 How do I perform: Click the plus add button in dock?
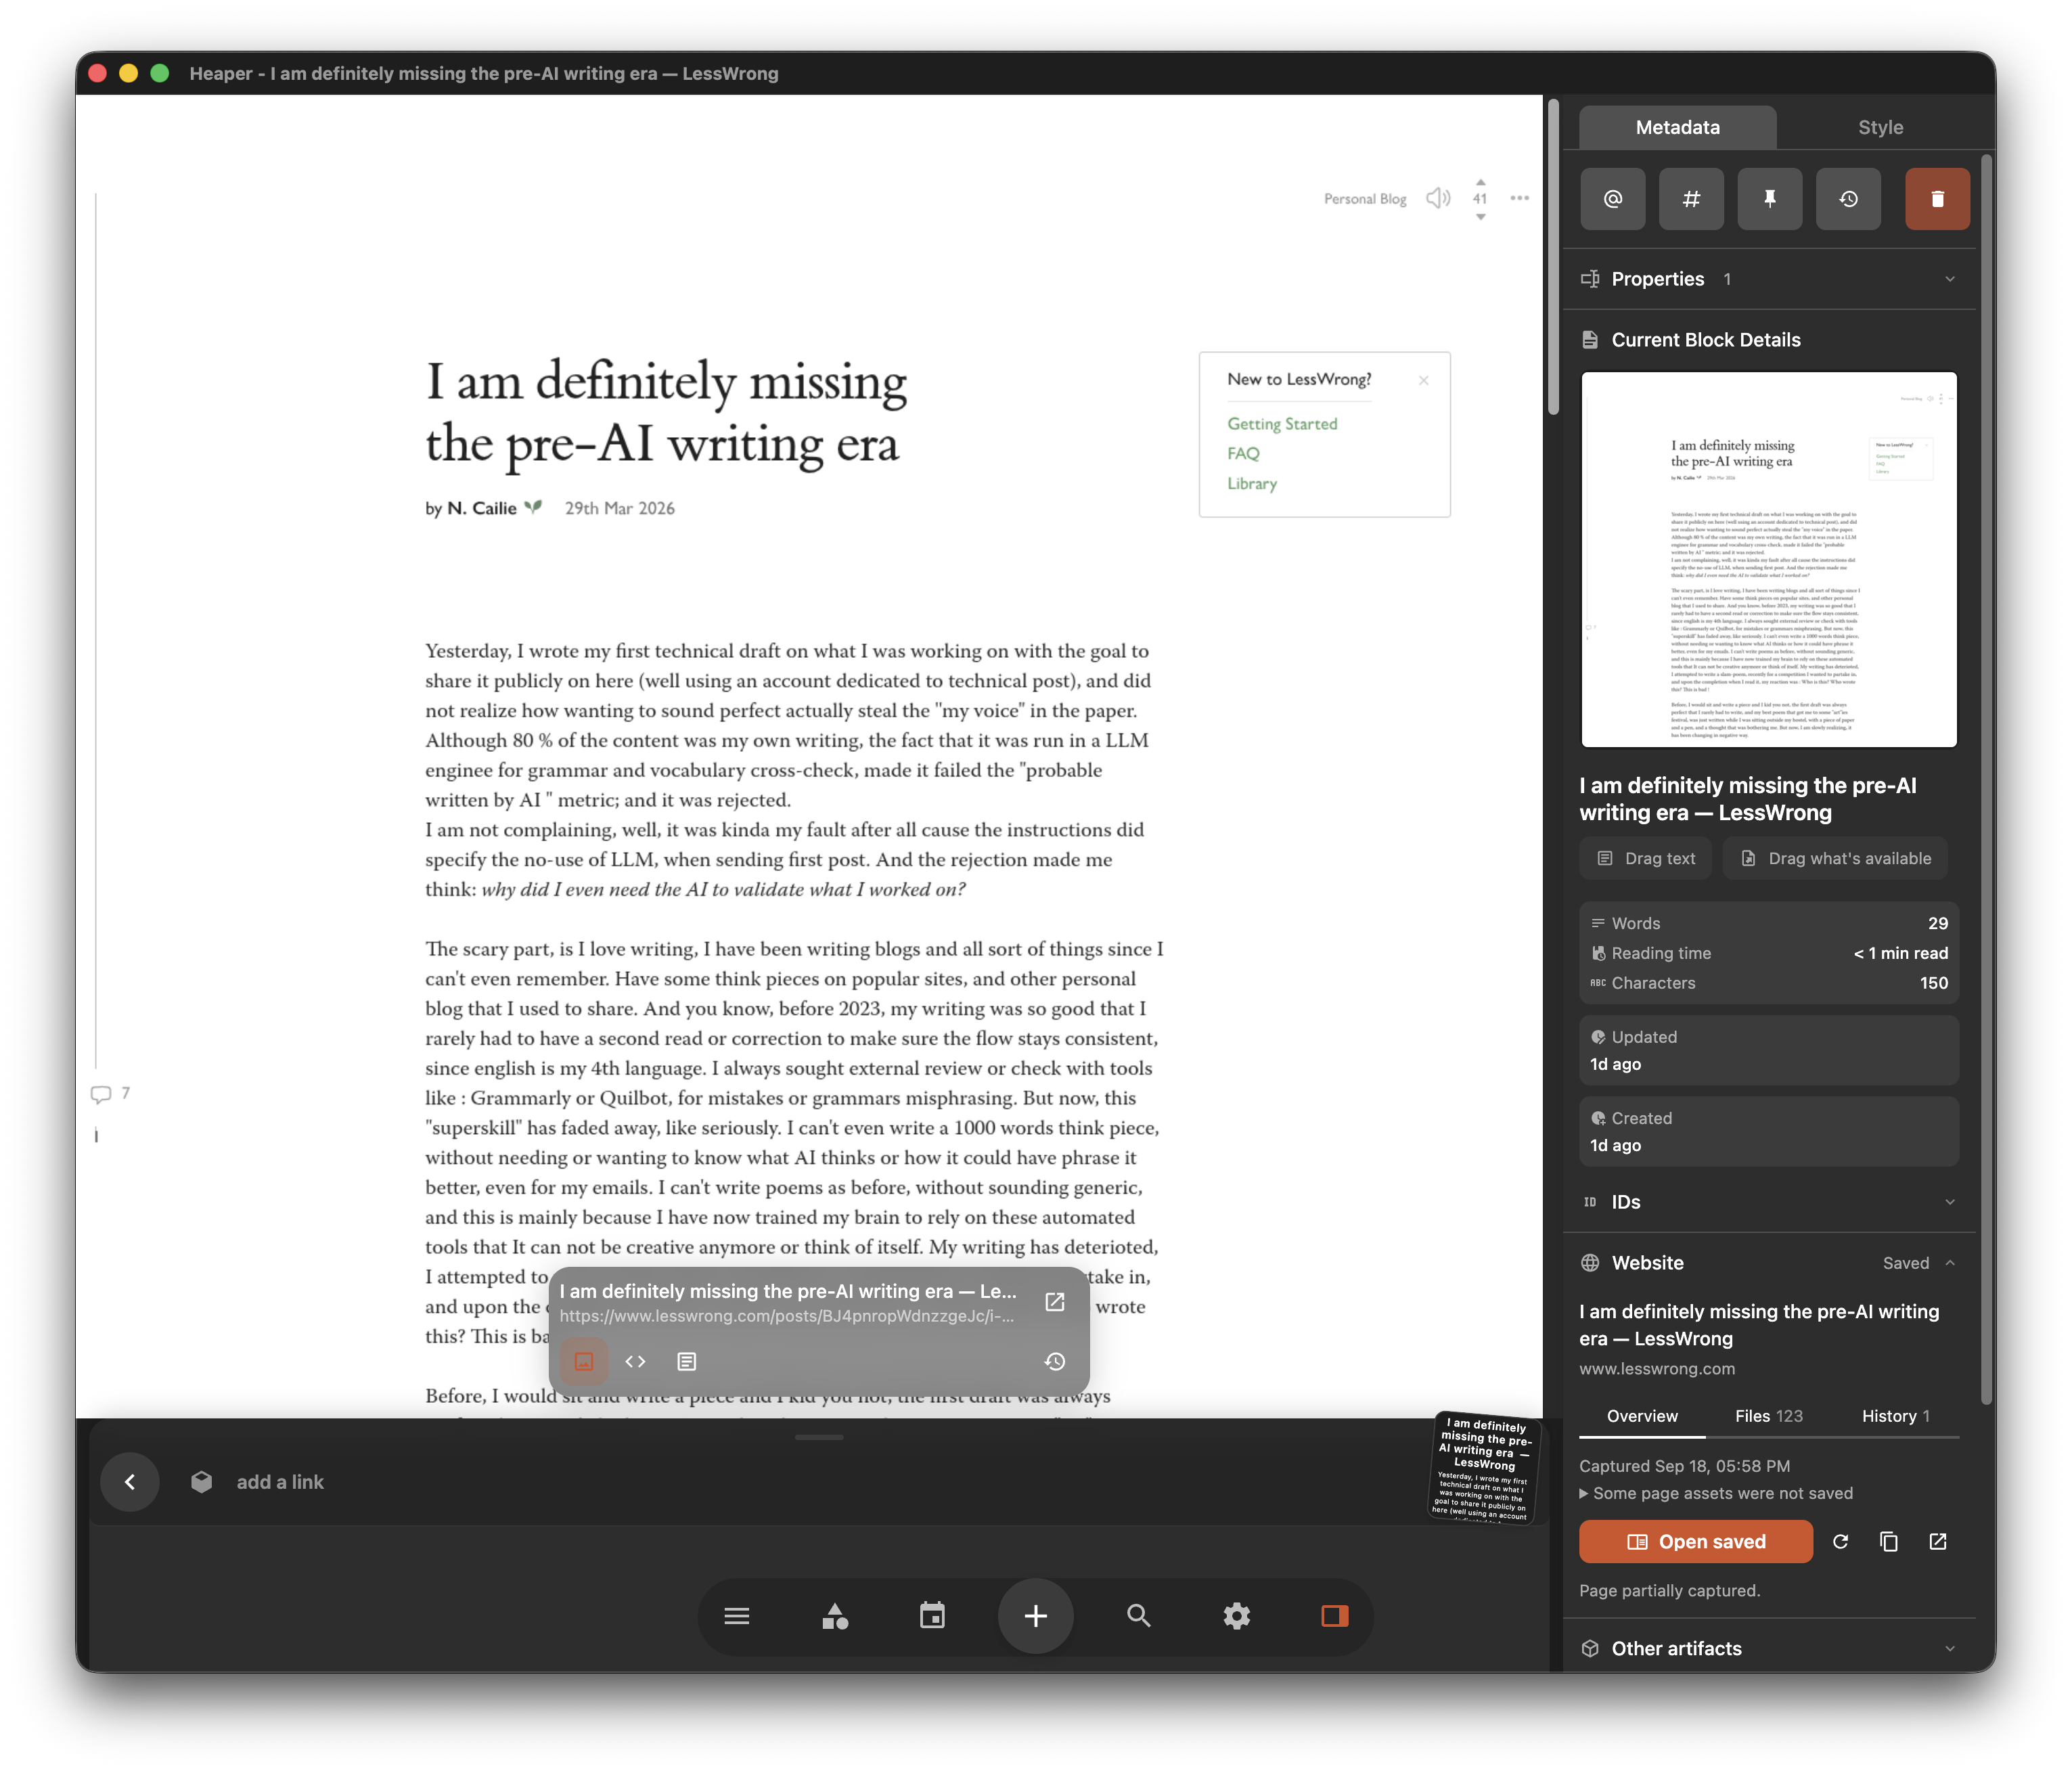1036,1615
